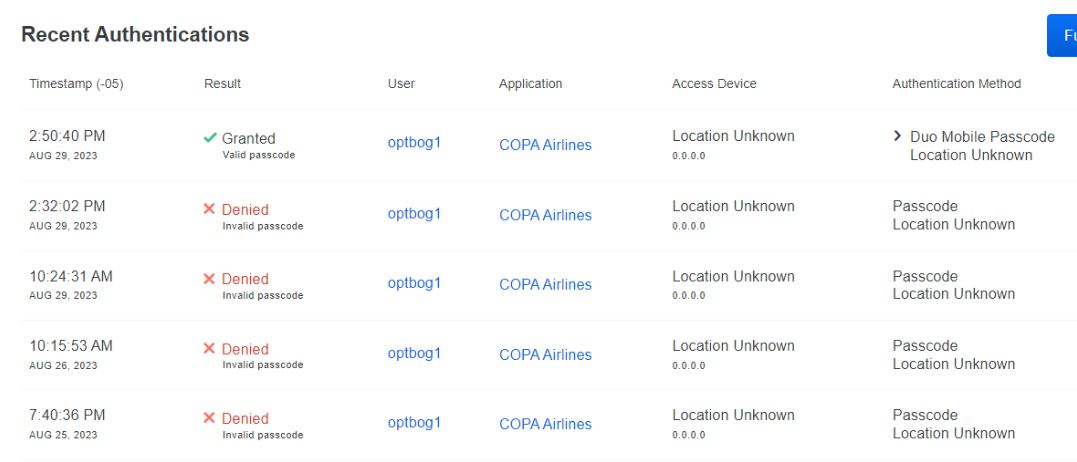Click the blue button at top right
Viewport: 1077px width, 462px height.
coord(1062,36)
